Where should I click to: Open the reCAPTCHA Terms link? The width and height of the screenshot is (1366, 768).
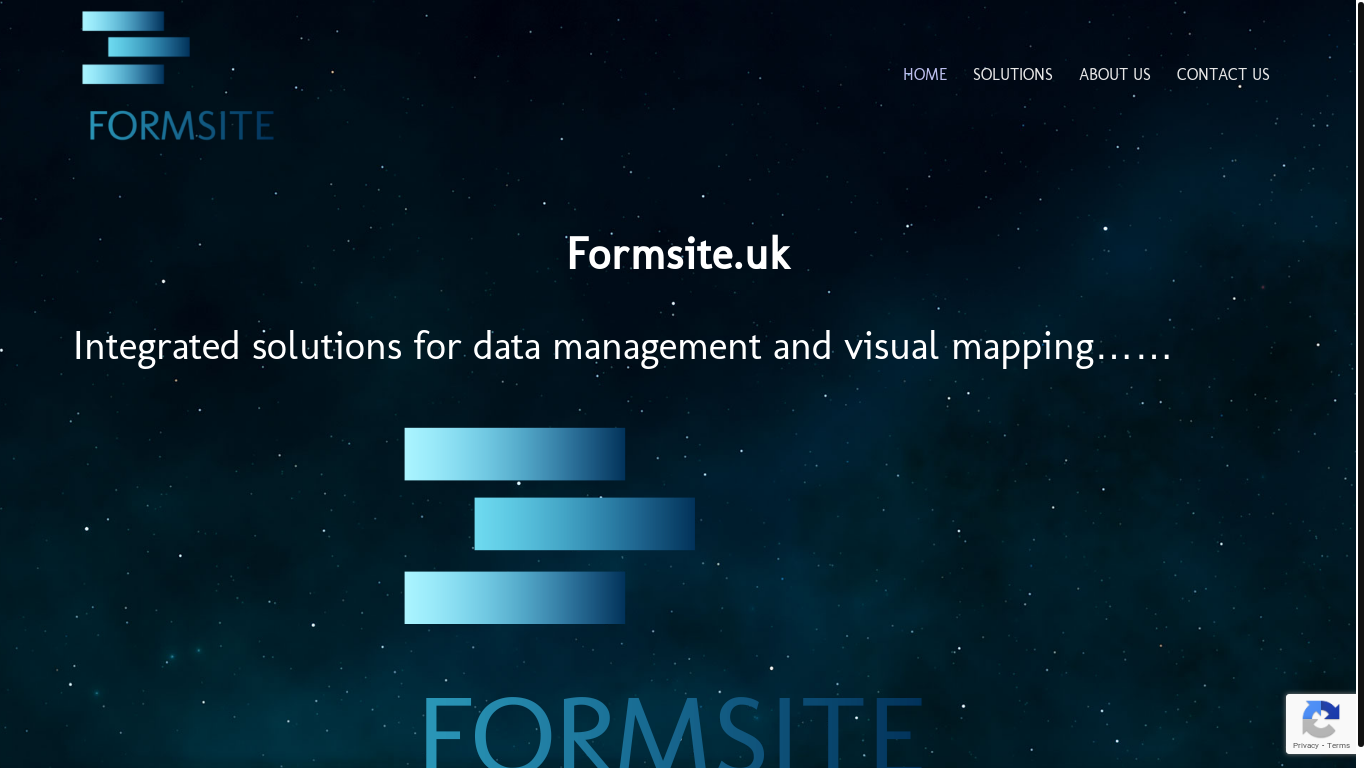1339,746
